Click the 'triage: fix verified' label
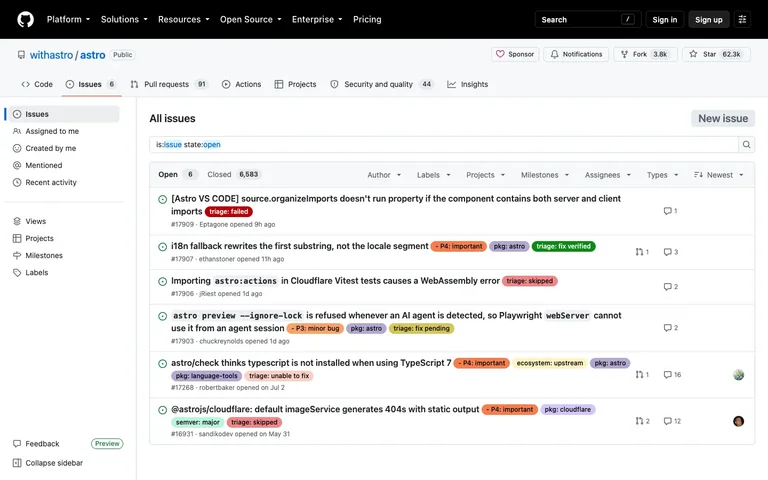The height and width of the screenshot is (480, 768). coord(563,246)
